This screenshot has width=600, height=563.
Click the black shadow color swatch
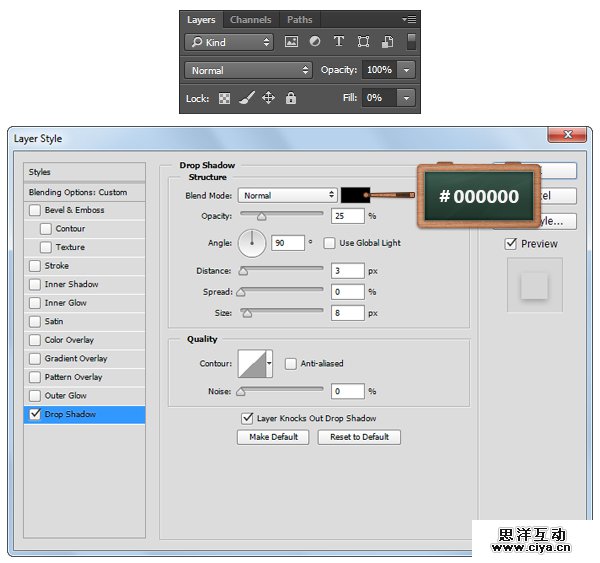(353, 195)
